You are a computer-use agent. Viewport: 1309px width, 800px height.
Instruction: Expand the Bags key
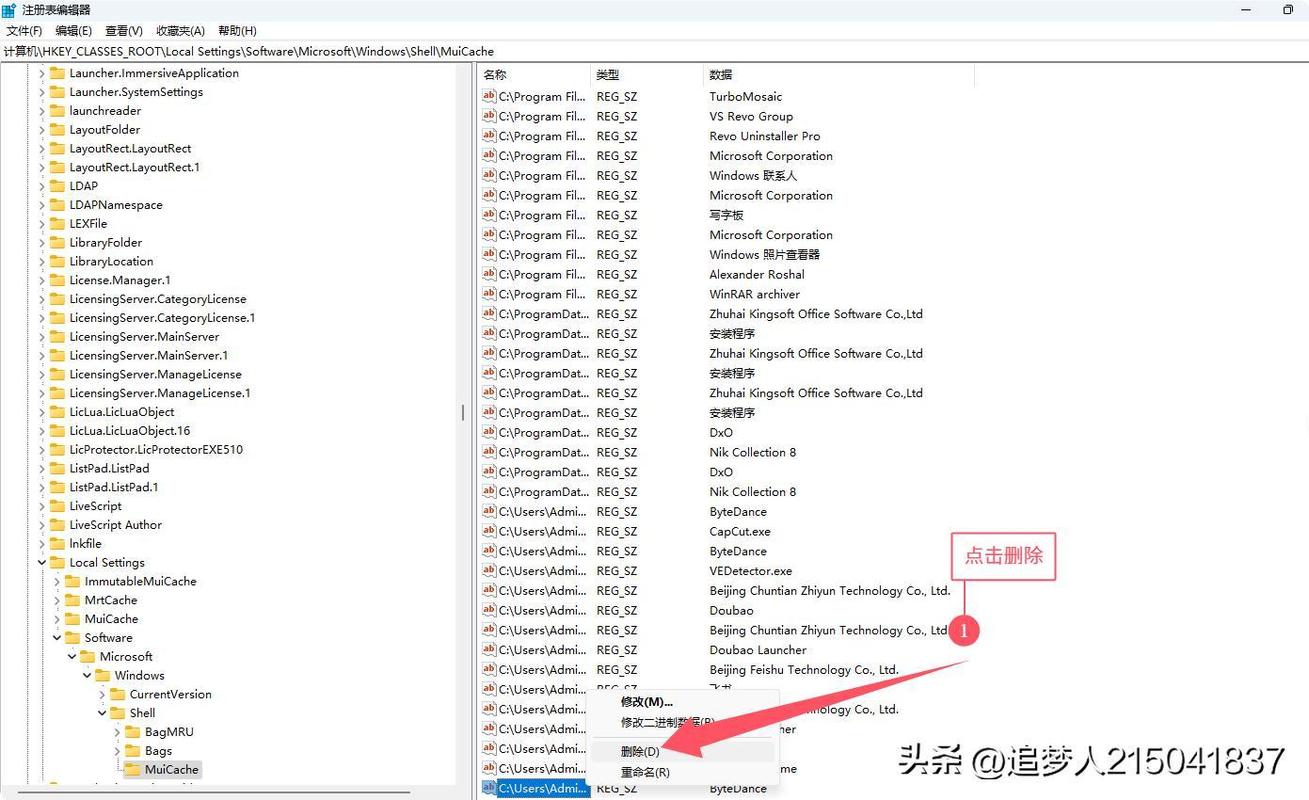[x=117, y=751]
